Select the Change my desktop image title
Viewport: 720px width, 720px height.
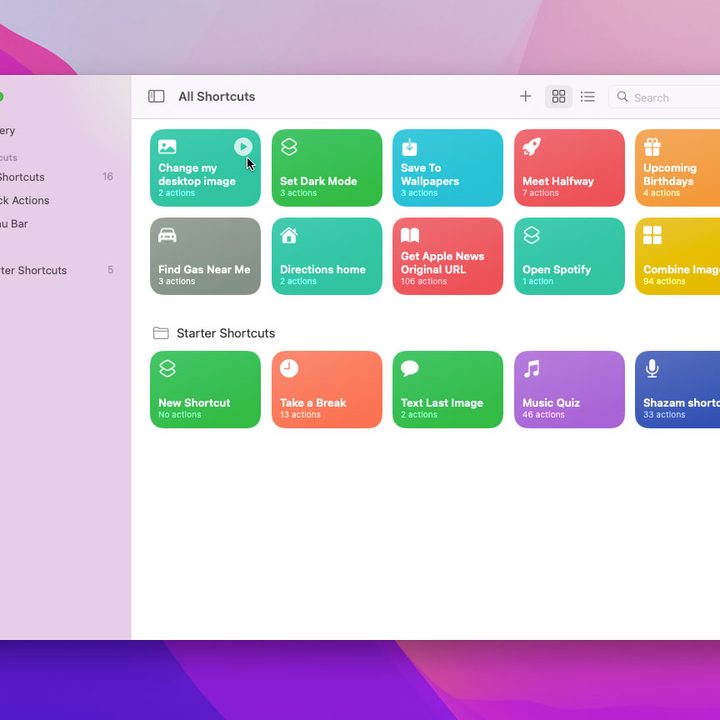(x=197, y=174)
